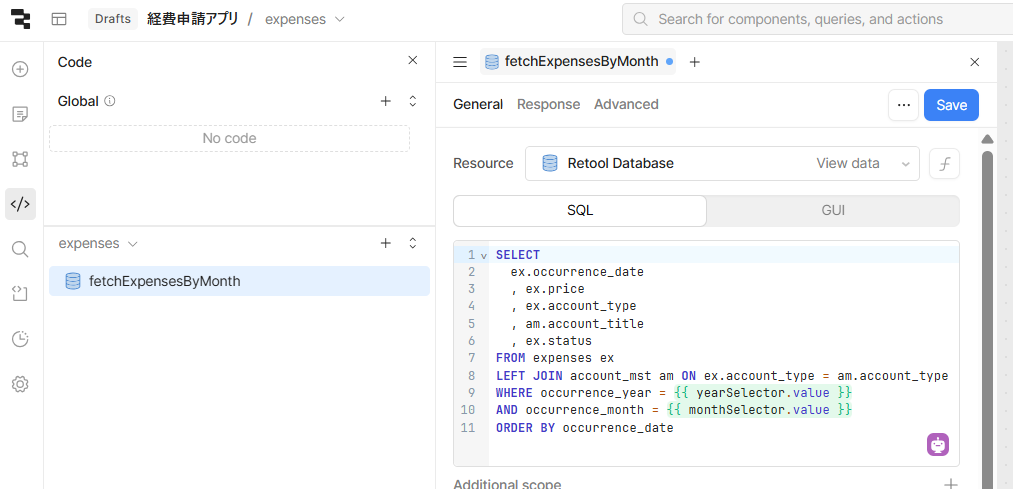Open the component tree icon in left sidebar

click(x=20, y=159)
